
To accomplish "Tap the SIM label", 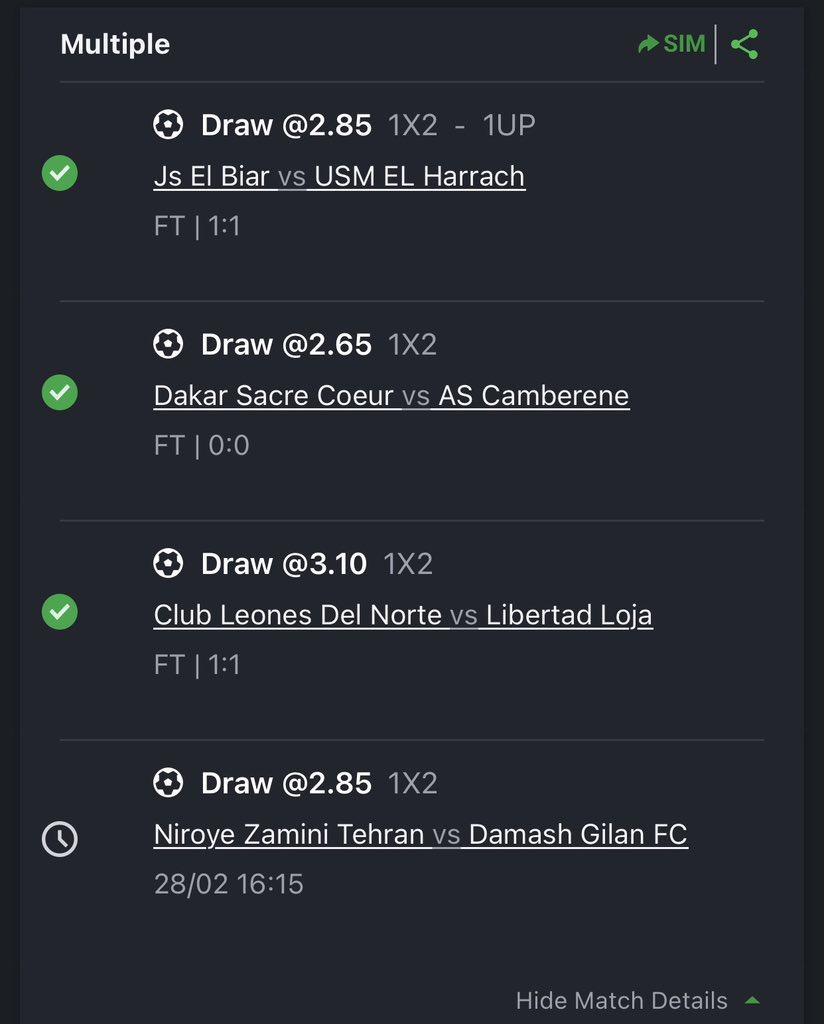I will (x=684, y=44).
